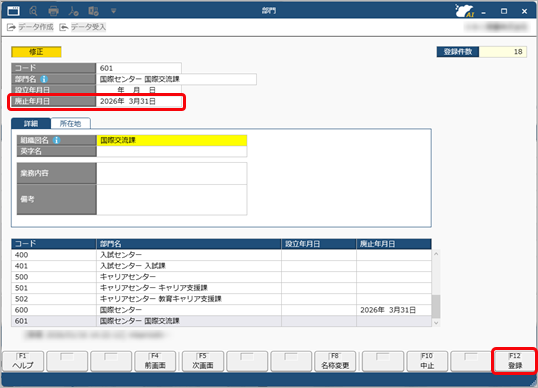Click F8 名称変更 button

click(335, 361)
